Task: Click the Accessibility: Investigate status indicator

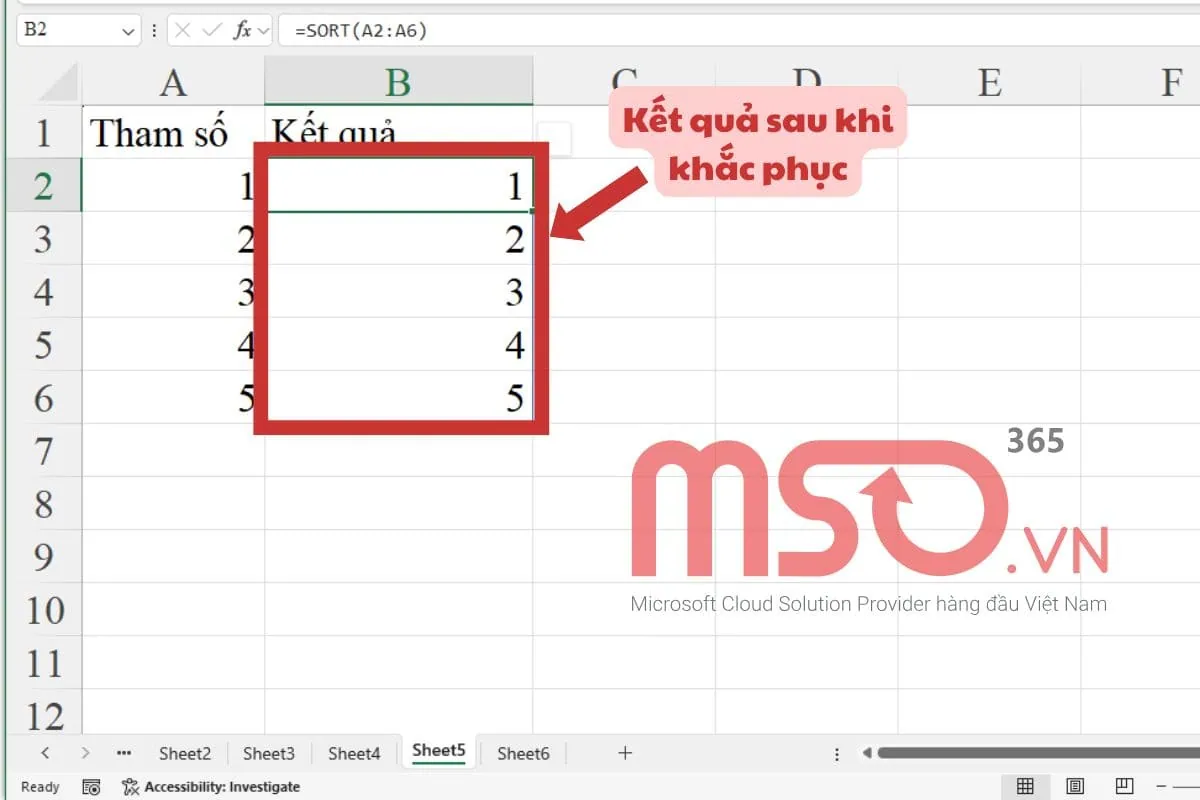Action: [x=210, y=787]
